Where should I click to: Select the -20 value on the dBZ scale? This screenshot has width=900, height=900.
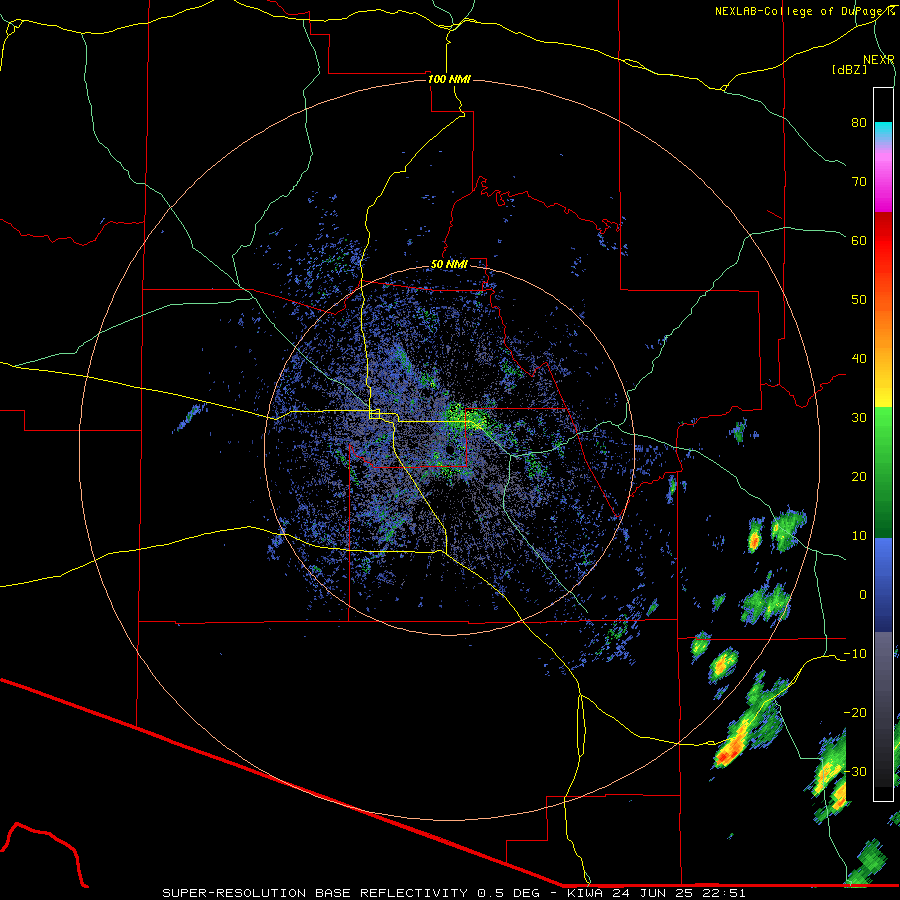point(855,712)
